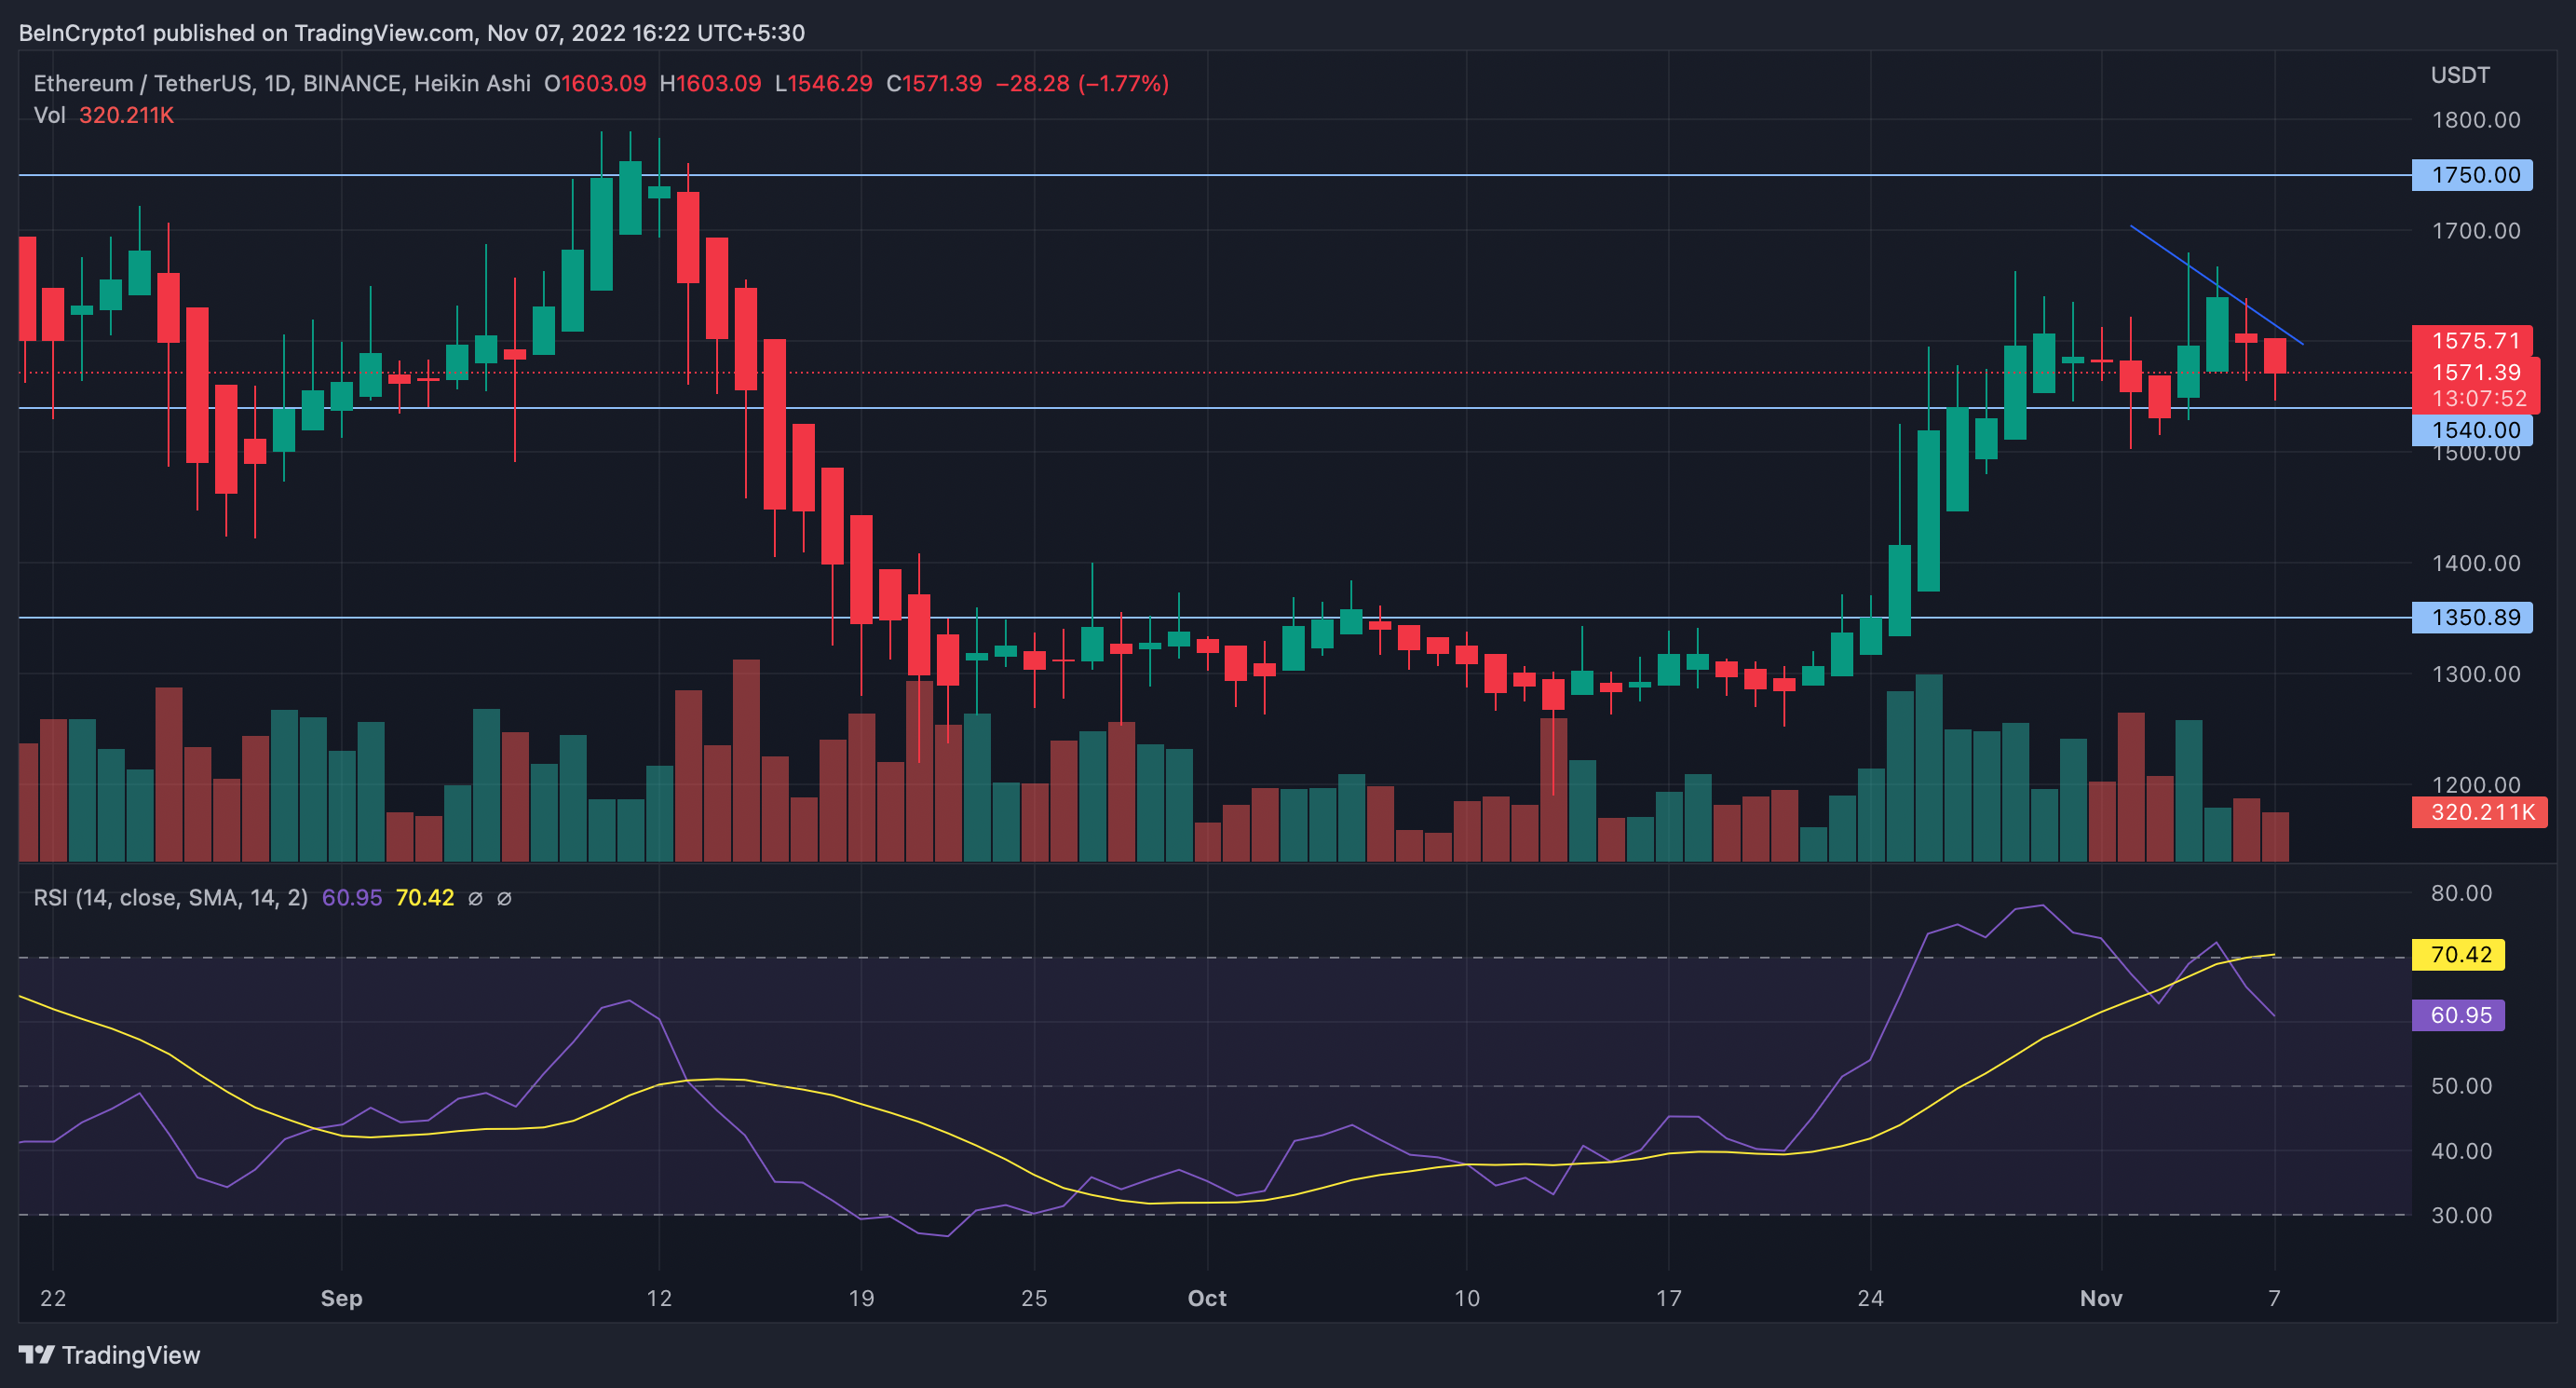
Task: Click the 320.211K volume axis label
Action: (x=2478, y=812)
